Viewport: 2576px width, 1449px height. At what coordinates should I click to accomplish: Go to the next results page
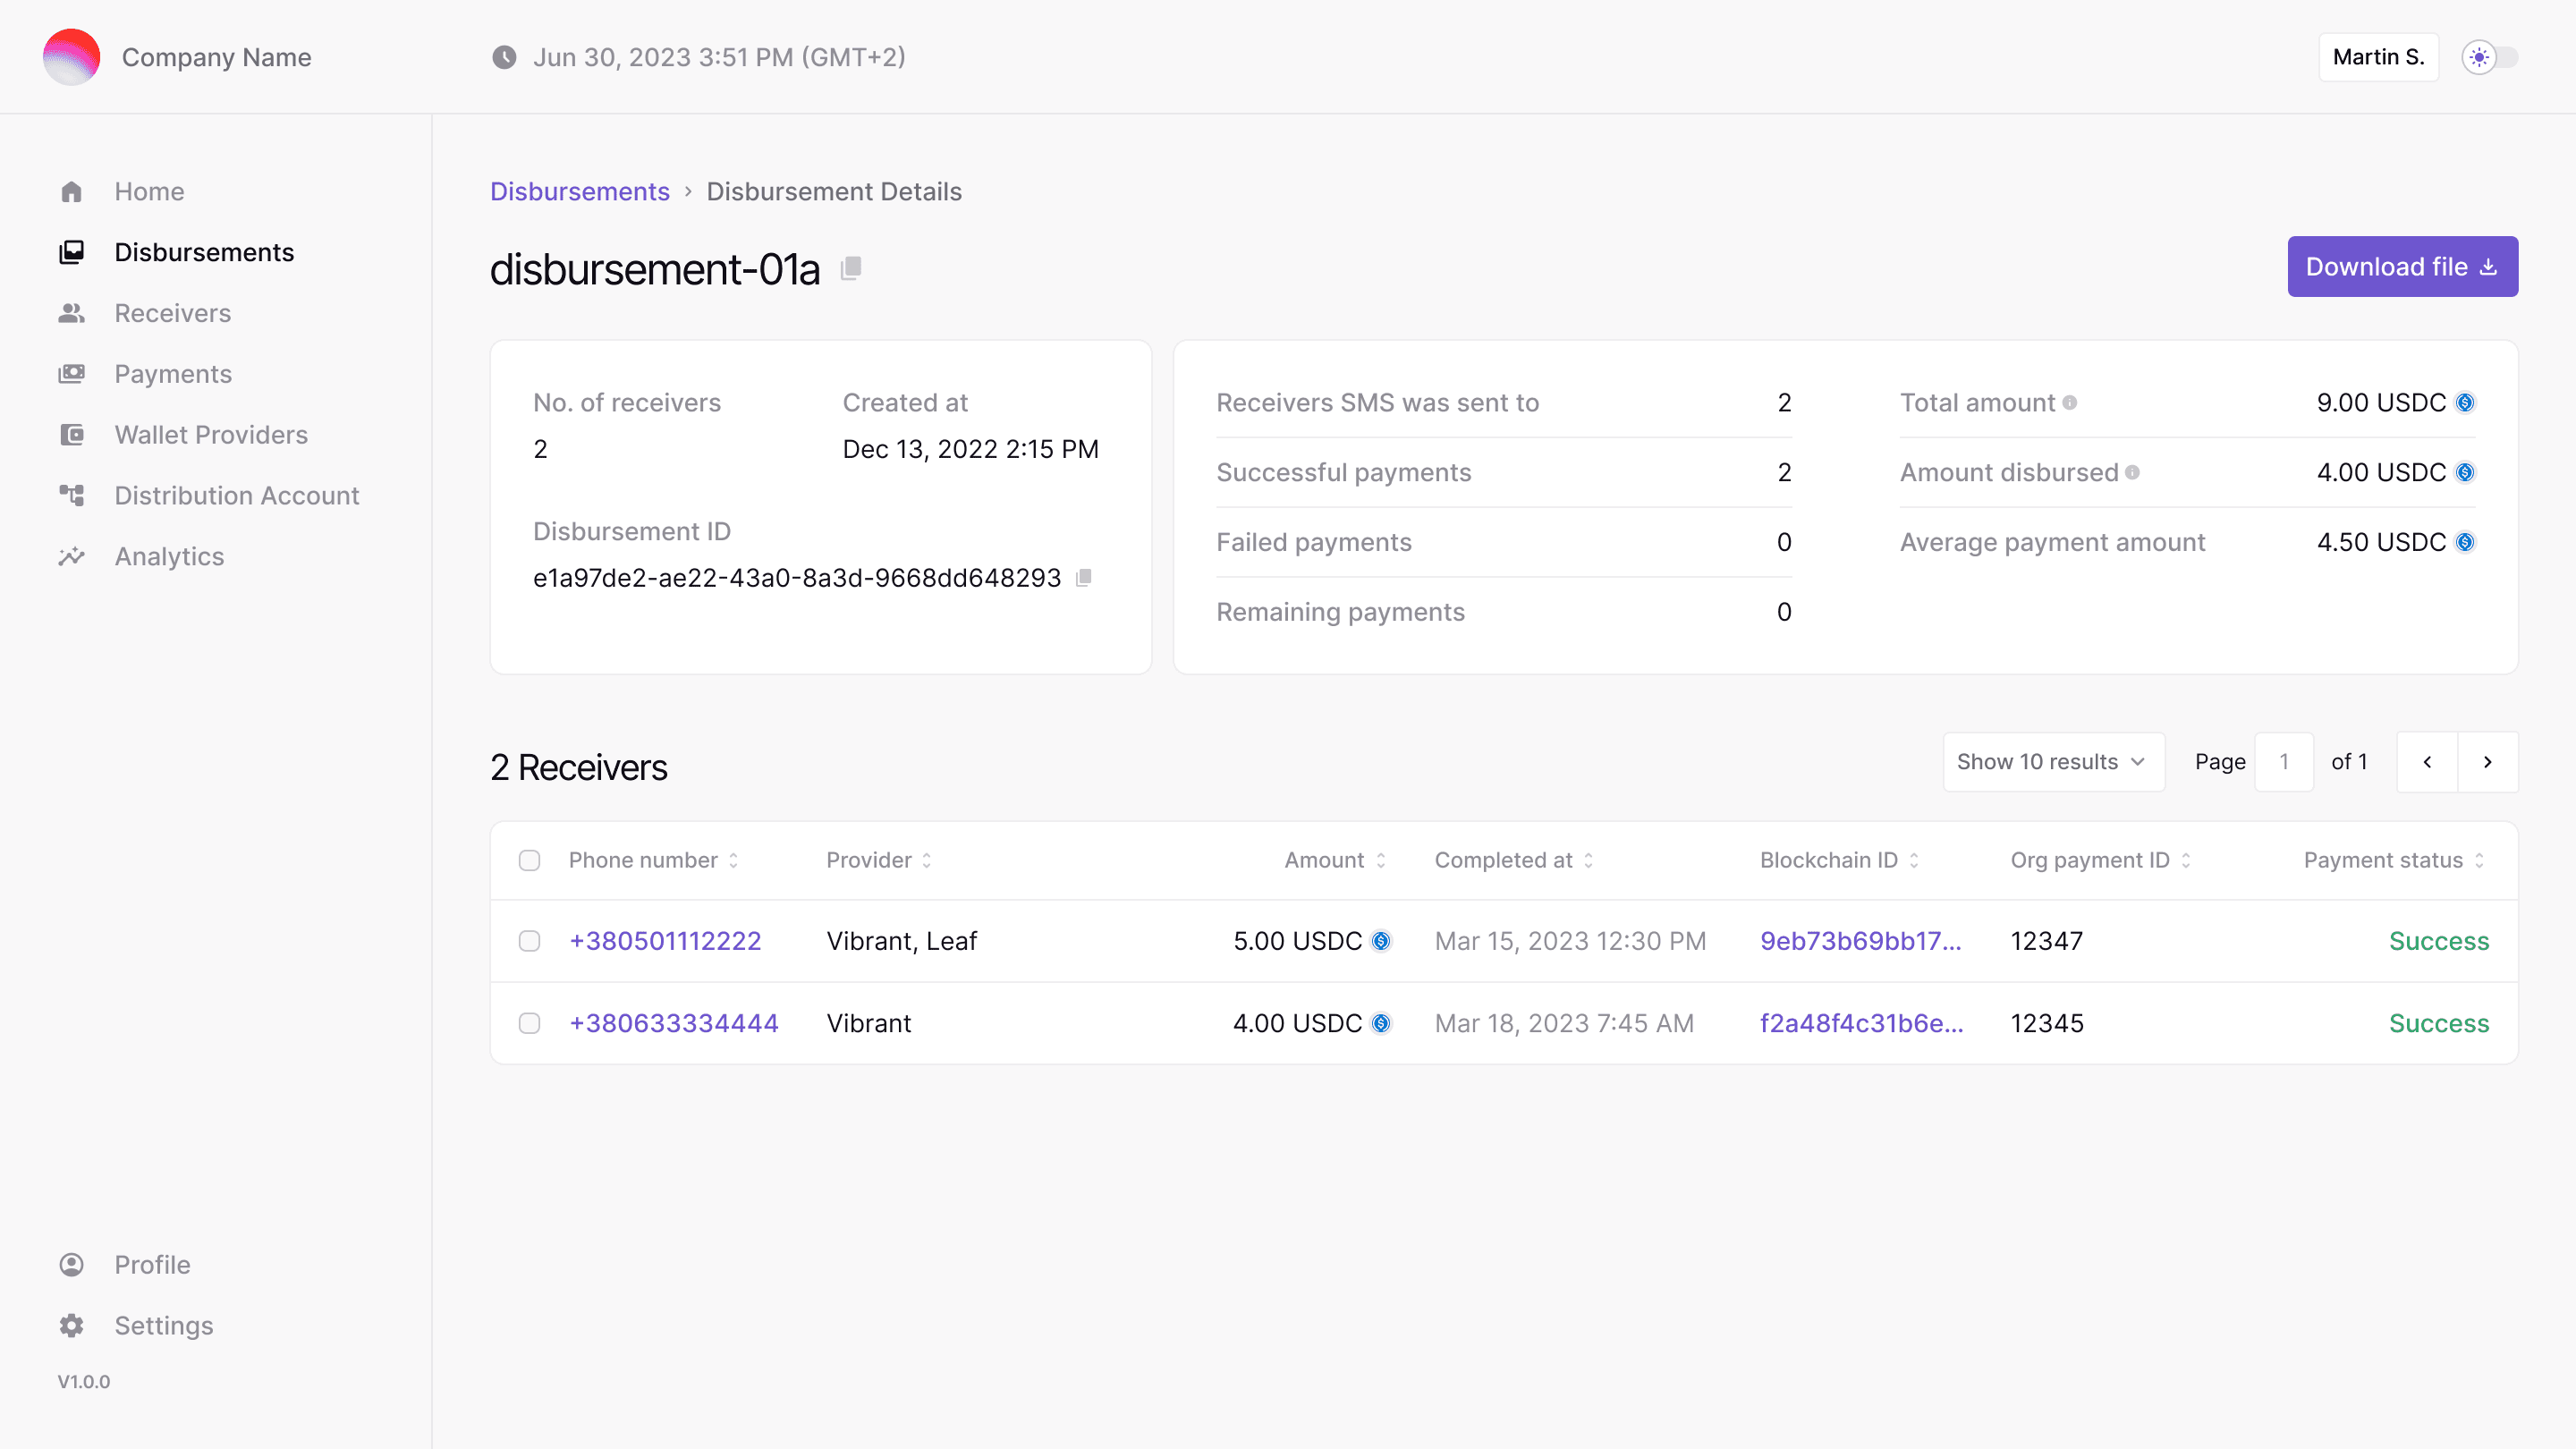pos(2488,762)
